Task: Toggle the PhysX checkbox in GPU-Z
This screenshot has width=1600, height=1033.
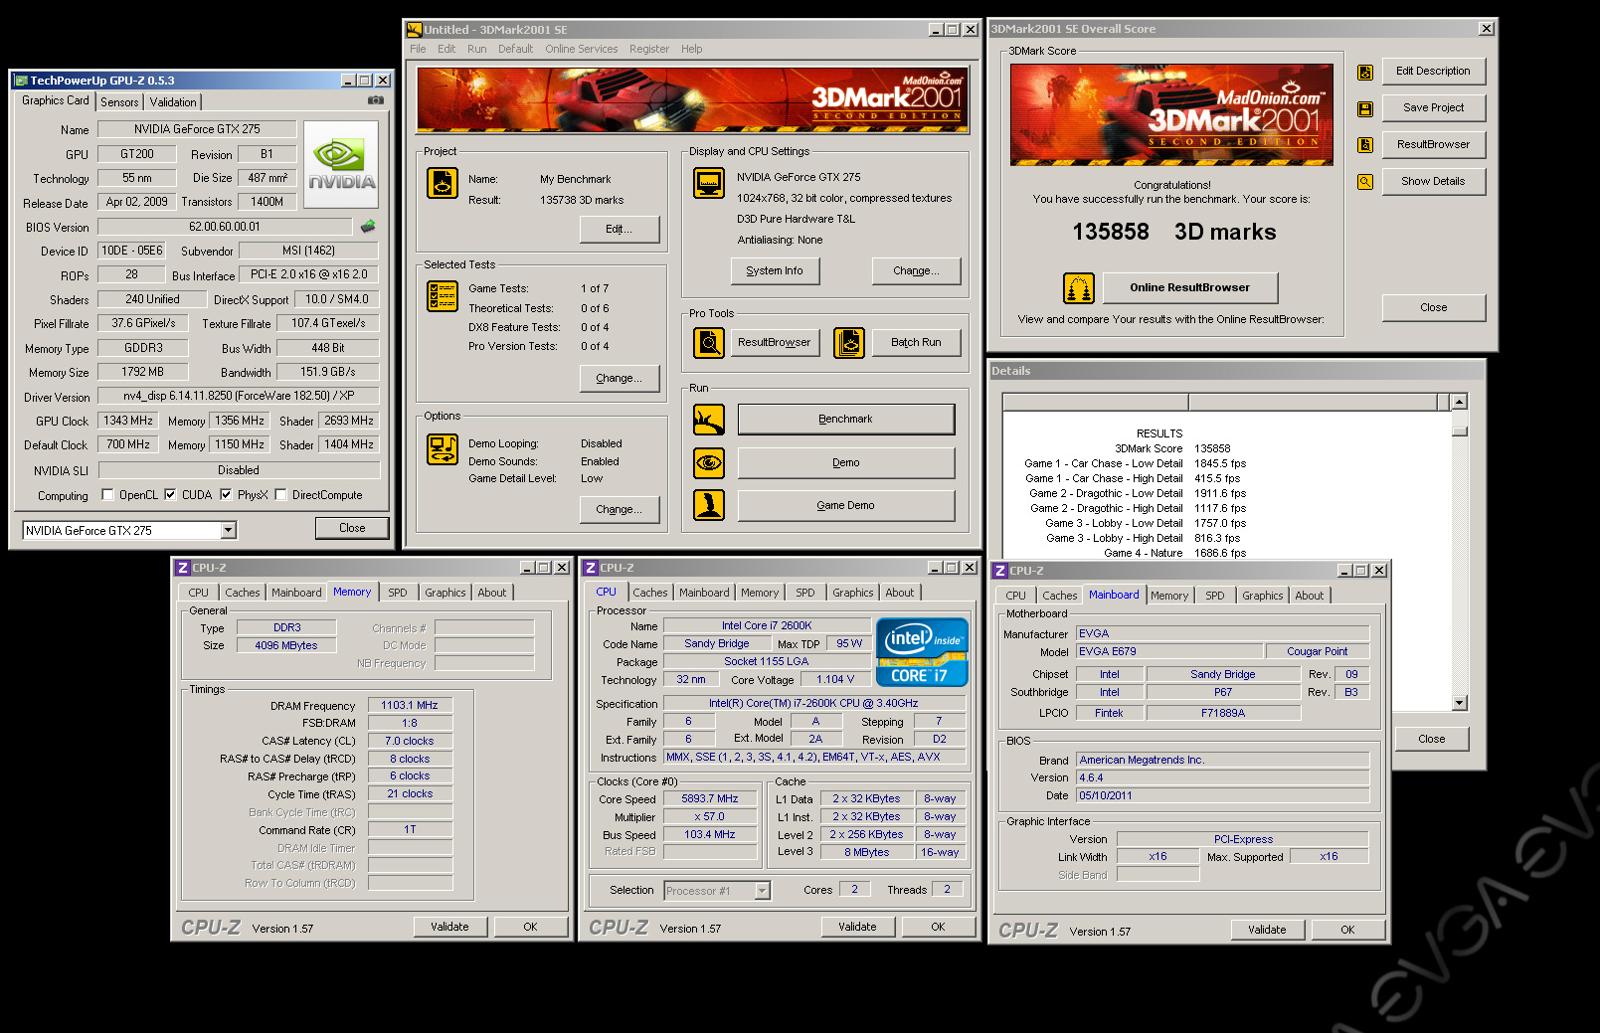Action: 226,494
